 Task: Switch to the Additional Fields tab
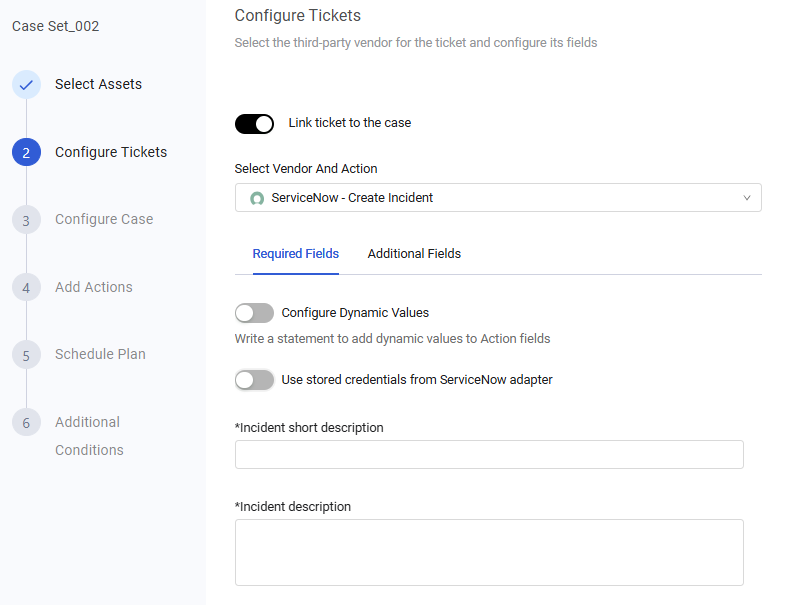coord(414,254)
